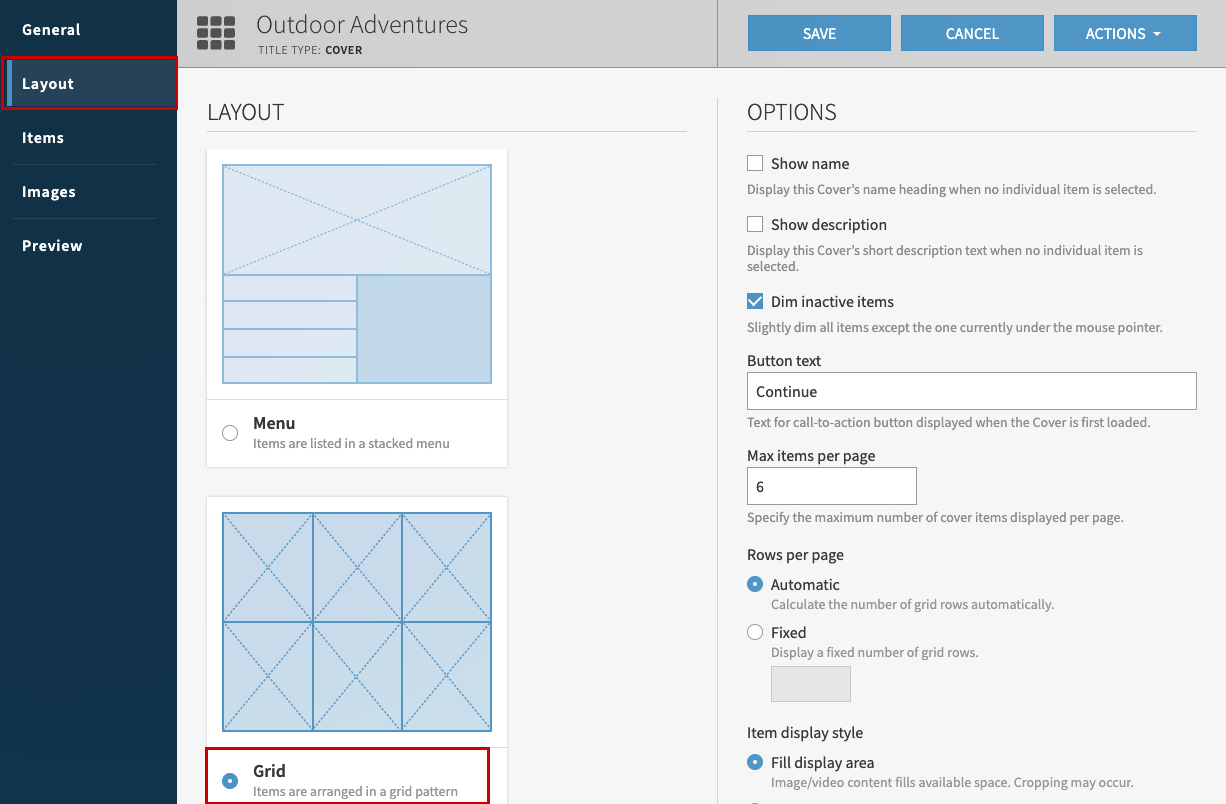
Task: Open the Preview section
Action: pos(52,246)
